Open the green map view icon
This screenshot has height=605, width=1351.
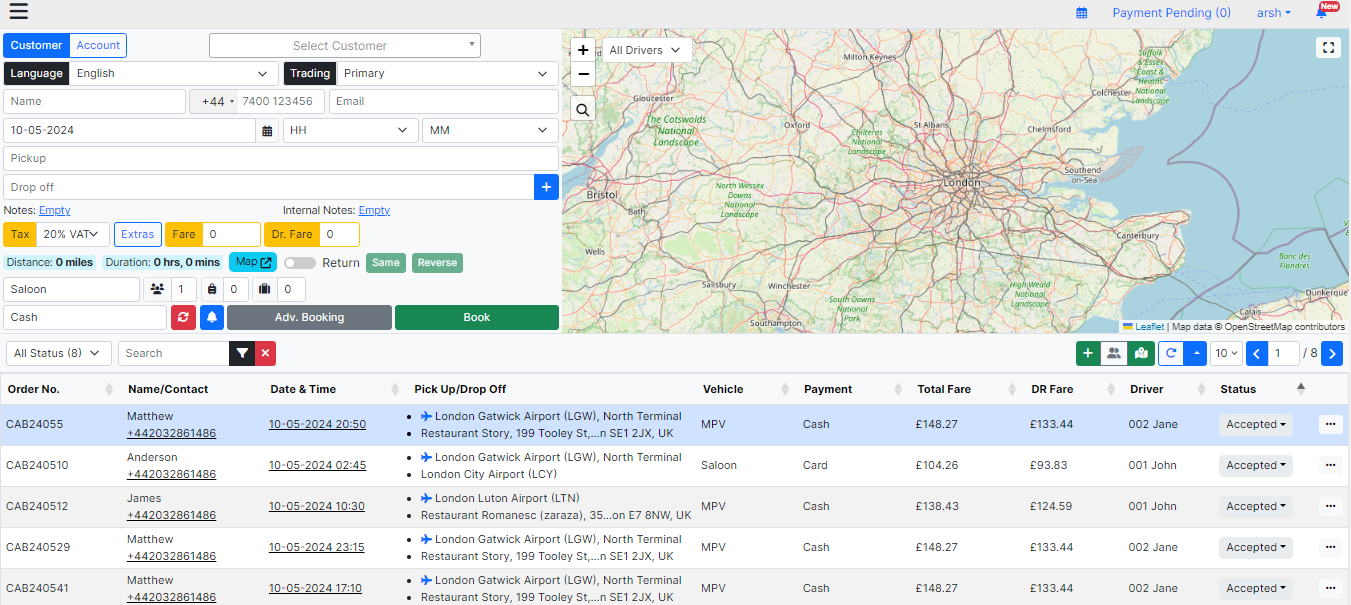pos(1140,353)
